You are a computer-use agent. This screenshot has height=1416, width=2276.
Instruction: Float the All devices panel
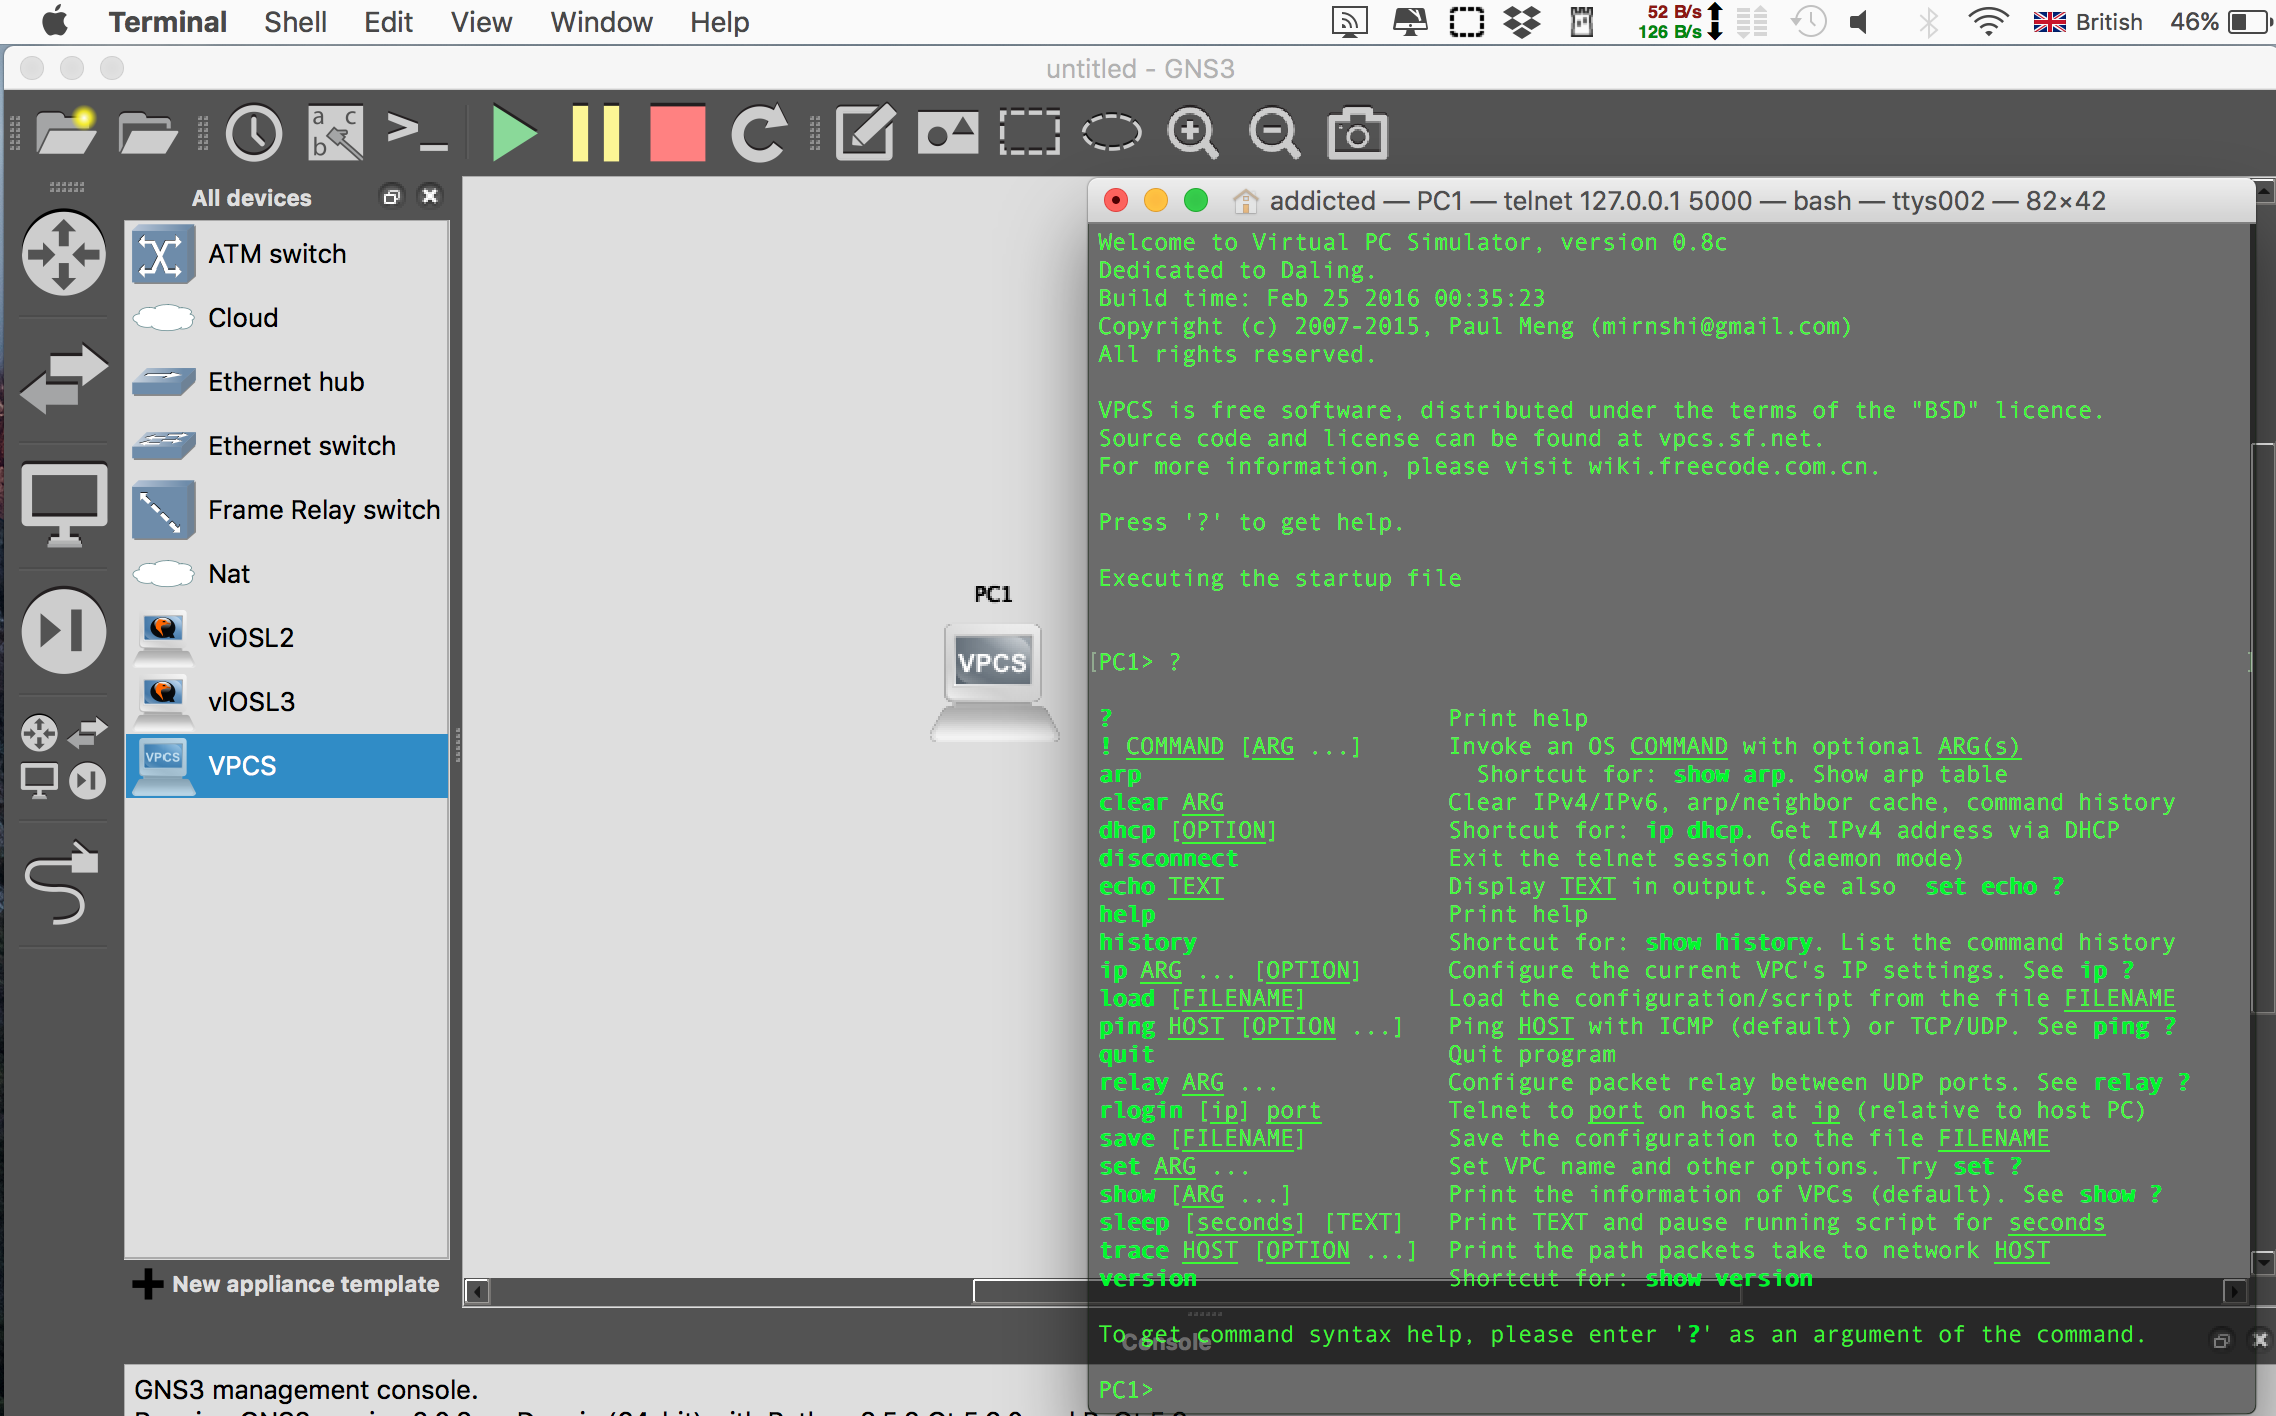[x=392, y=197]
